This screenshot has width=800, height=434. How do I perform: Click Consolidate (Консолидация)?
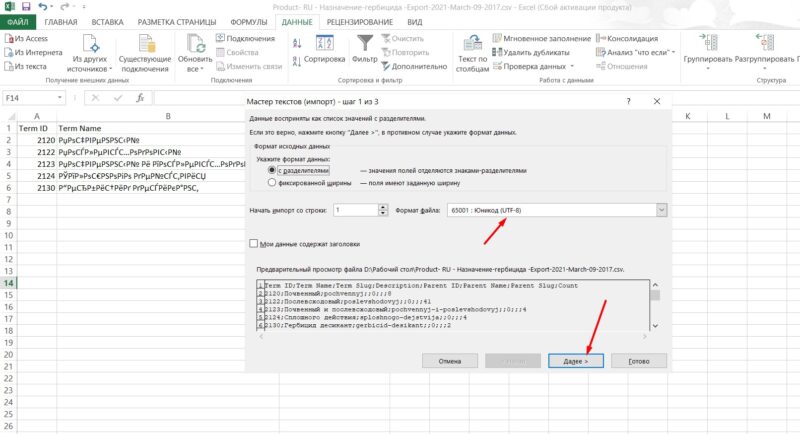(x=627, y=39)
